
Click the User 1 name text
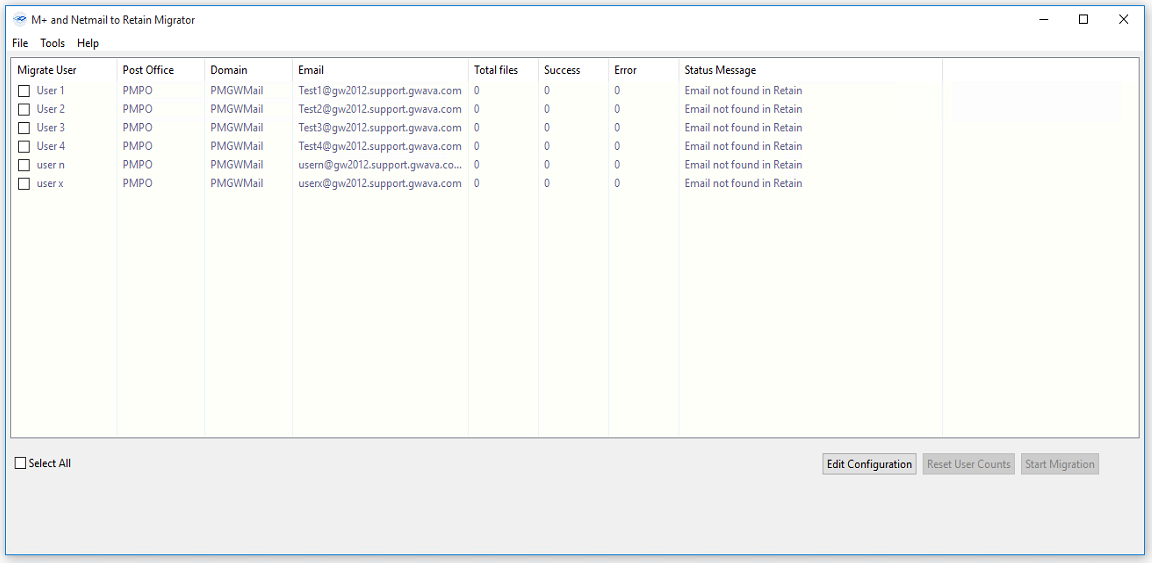[51, 90]
